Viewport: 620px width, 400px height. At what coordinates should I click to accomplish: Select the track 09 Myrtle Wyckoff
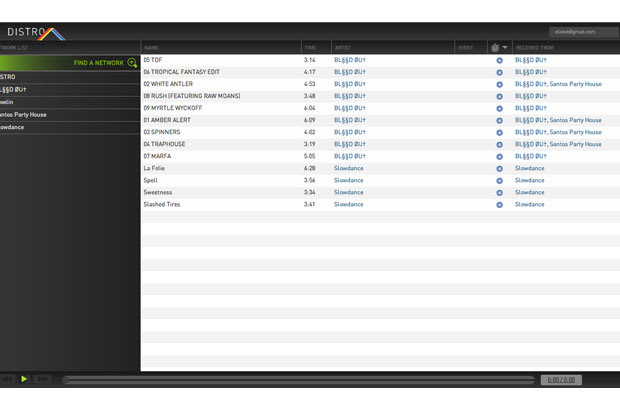(173, 108)
